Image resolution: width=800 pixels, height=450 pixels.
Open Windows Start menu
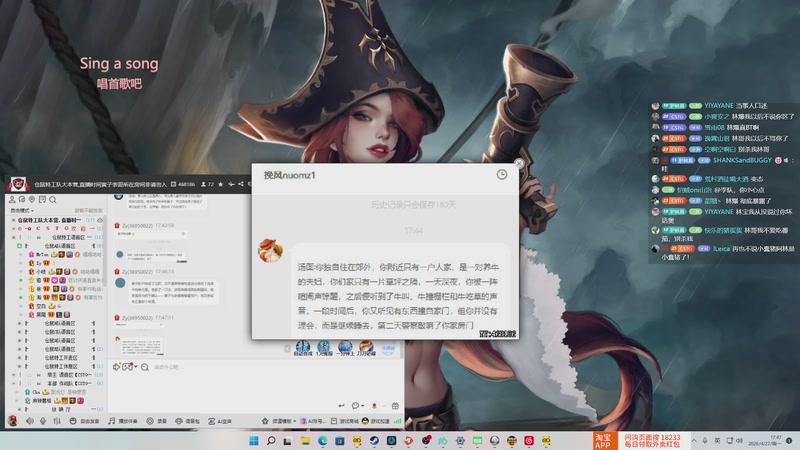coord(254,440)
